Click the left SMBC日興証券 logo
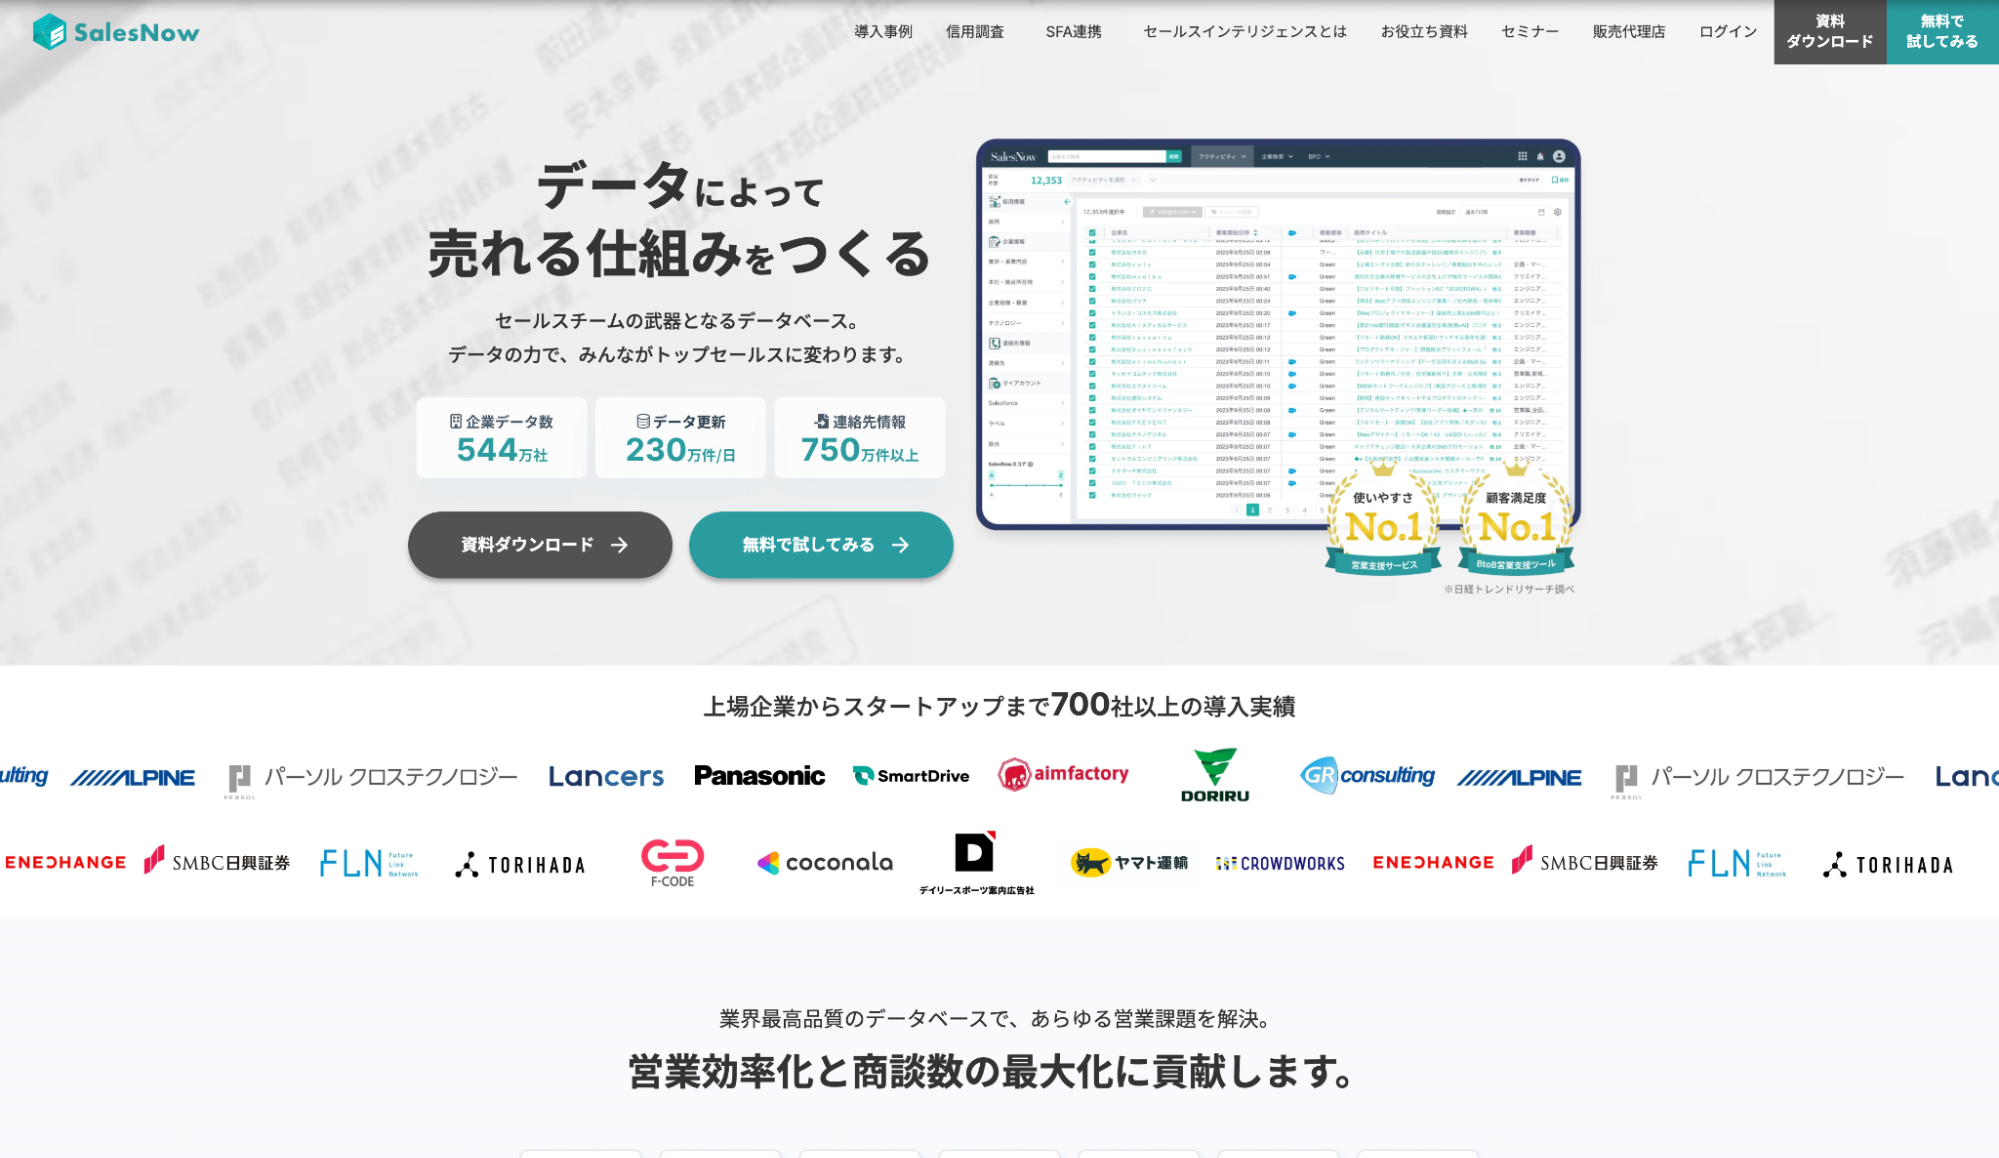 click(x=217, y=861)
